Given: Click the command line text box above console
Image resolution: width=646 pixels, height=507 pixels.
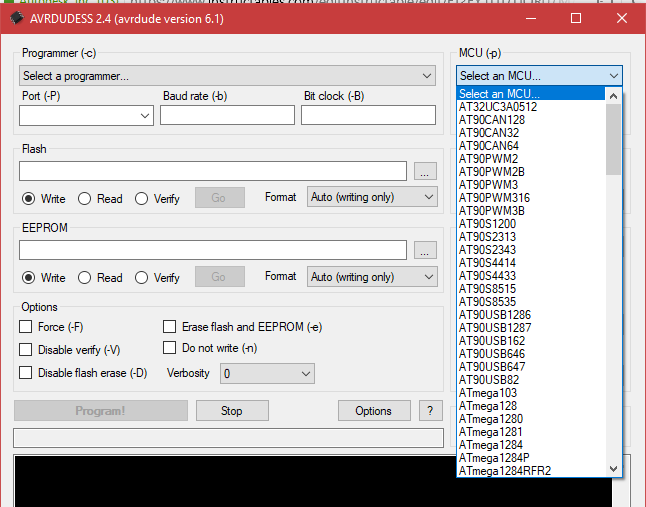Looking at the screenshot, I should [228, 438].
